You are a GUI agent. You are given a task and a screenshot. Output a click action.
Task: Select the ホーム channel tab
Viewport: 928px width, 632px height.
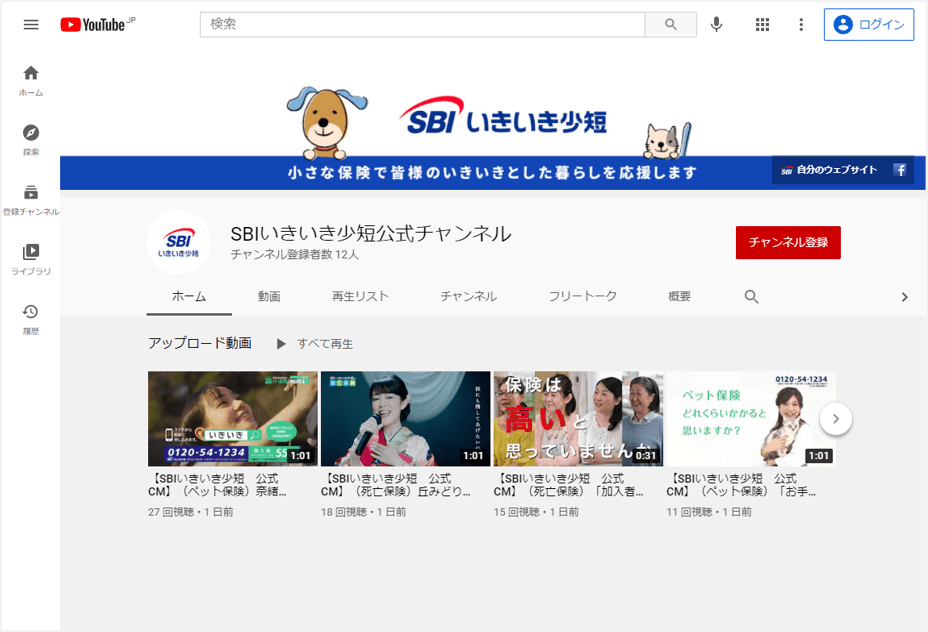(189, 296)
